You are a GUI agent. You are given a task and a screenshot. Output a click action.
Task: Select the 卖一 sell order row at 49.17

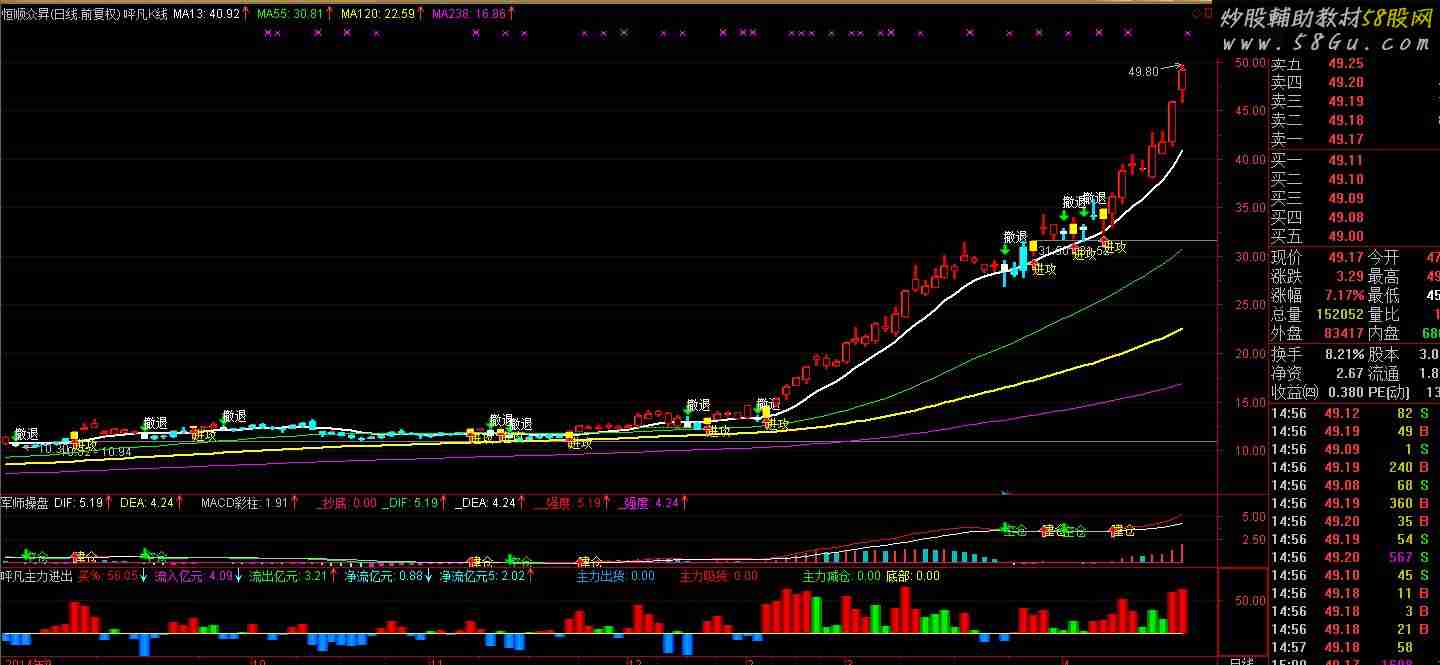1355,139
